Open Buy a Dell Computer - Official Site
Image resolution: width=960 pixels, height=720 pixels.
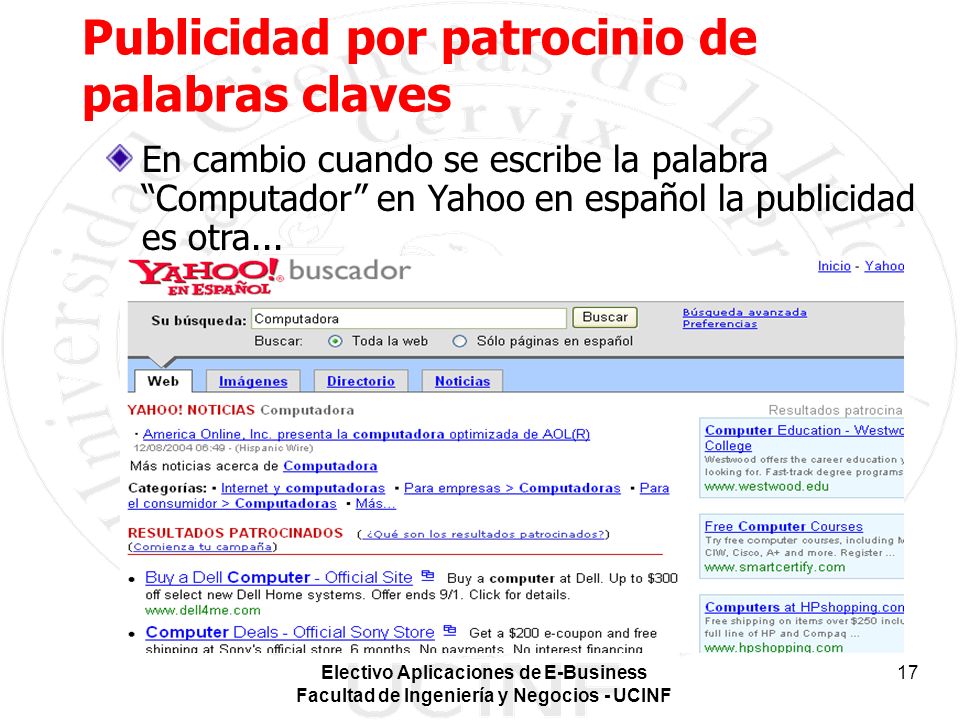(x=279, y=577)
